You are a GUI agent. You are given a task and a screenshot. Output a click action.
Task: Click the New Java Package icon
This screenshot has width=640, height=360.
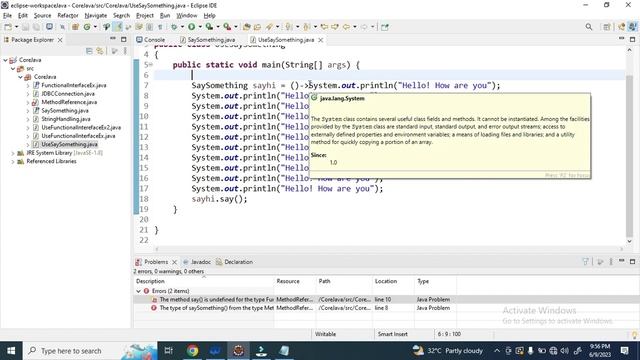(x=75, y=27)
